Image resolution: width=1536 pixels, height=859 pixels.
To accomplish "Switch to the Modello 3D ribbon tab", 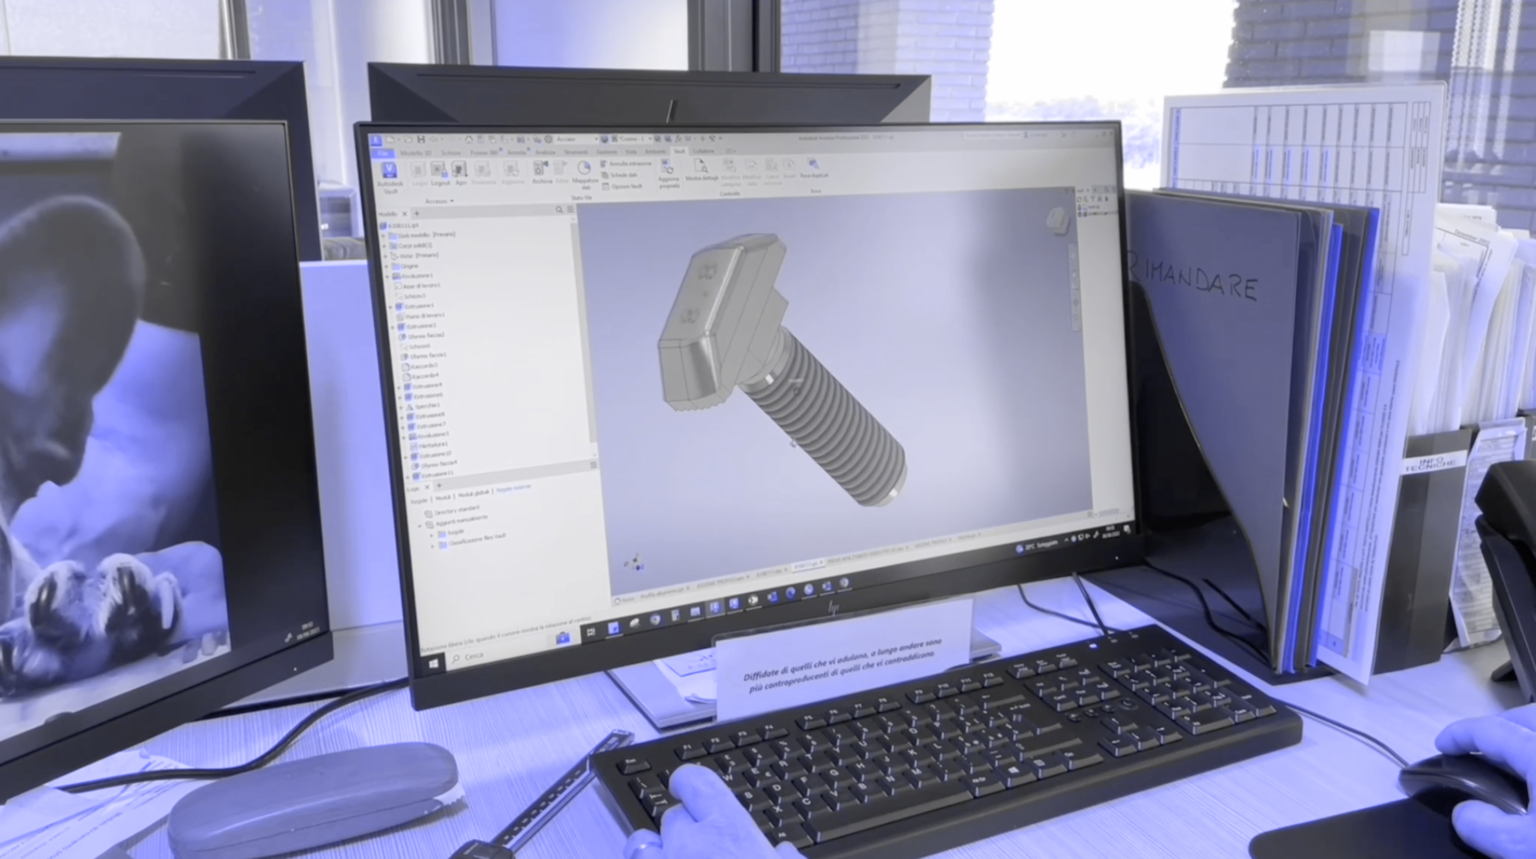I will pos(415,153).
